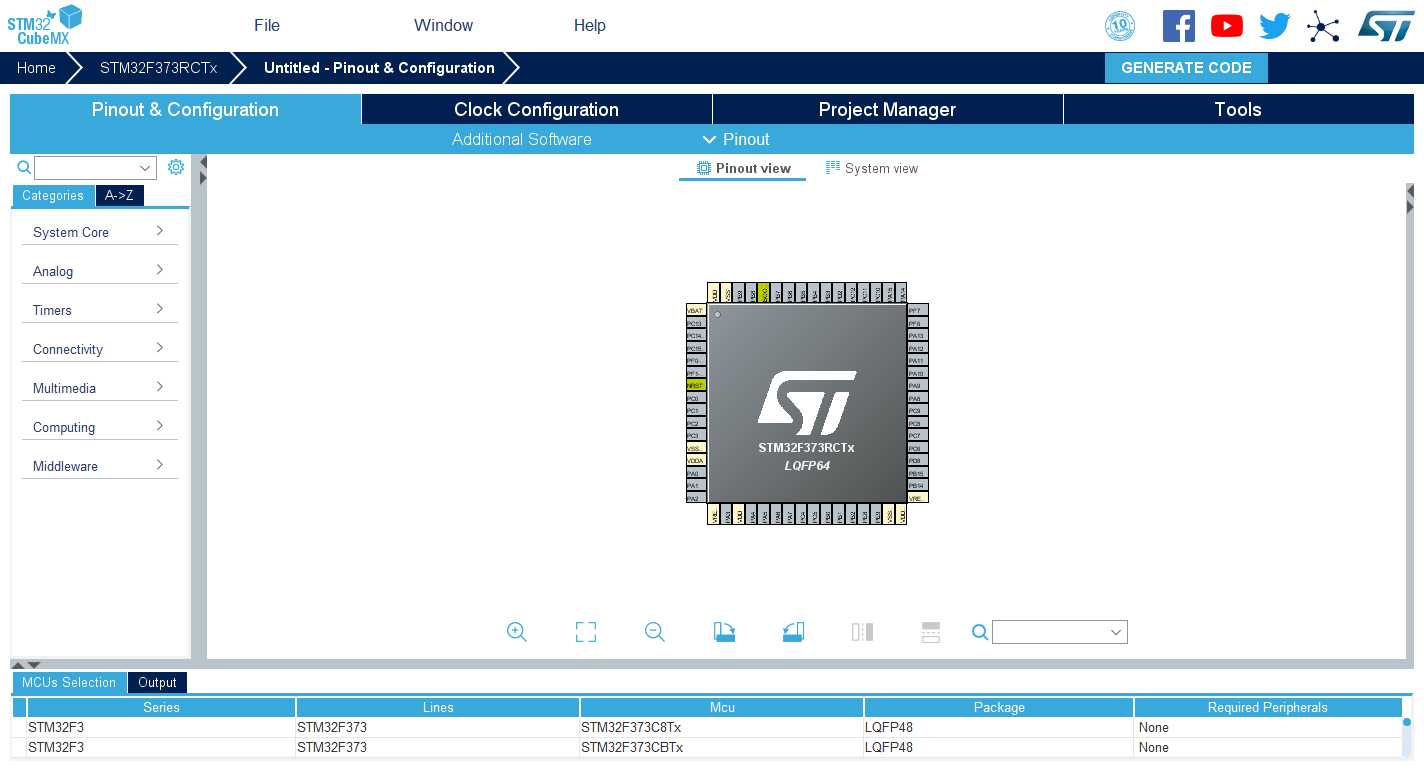Click the STM32F373RCTx chip body

[x=807, y=403]
